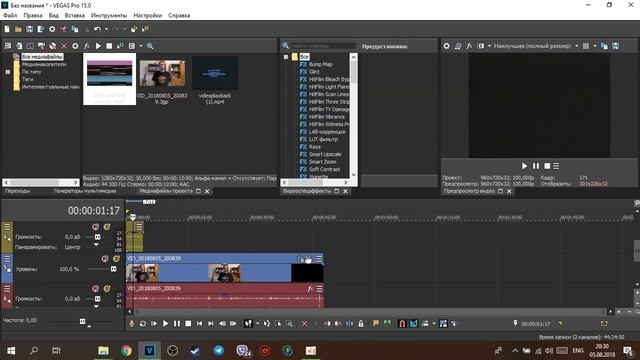Open the Справка menu
Screen dimensions: 640x360
pos(179,15)
